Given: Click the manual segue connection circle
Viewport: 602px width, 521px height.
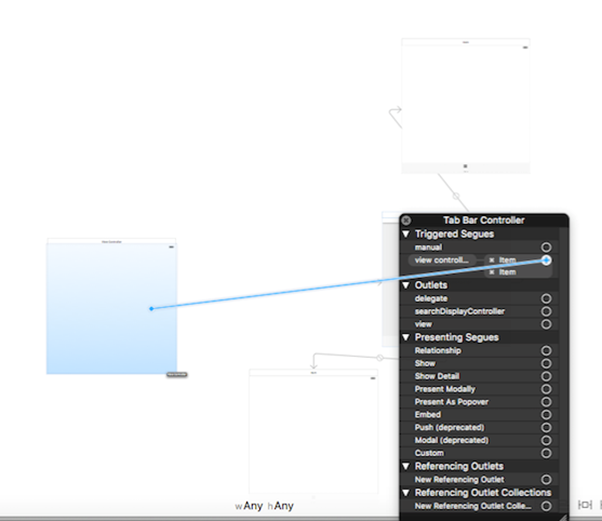Looking at the screenshot, I should (x=546, y=247).
